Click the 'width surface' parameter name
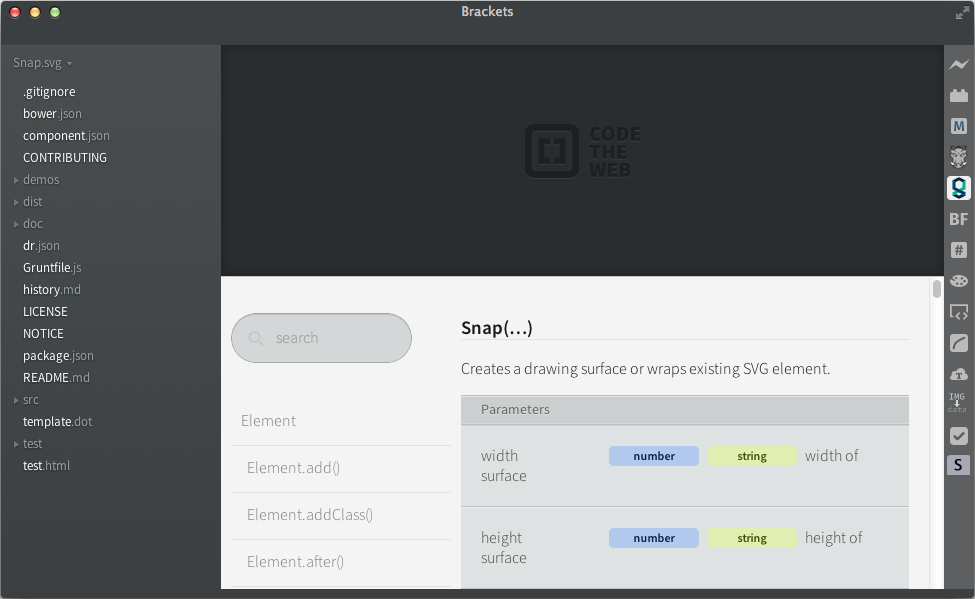975x599 pixels. (504, 466)
